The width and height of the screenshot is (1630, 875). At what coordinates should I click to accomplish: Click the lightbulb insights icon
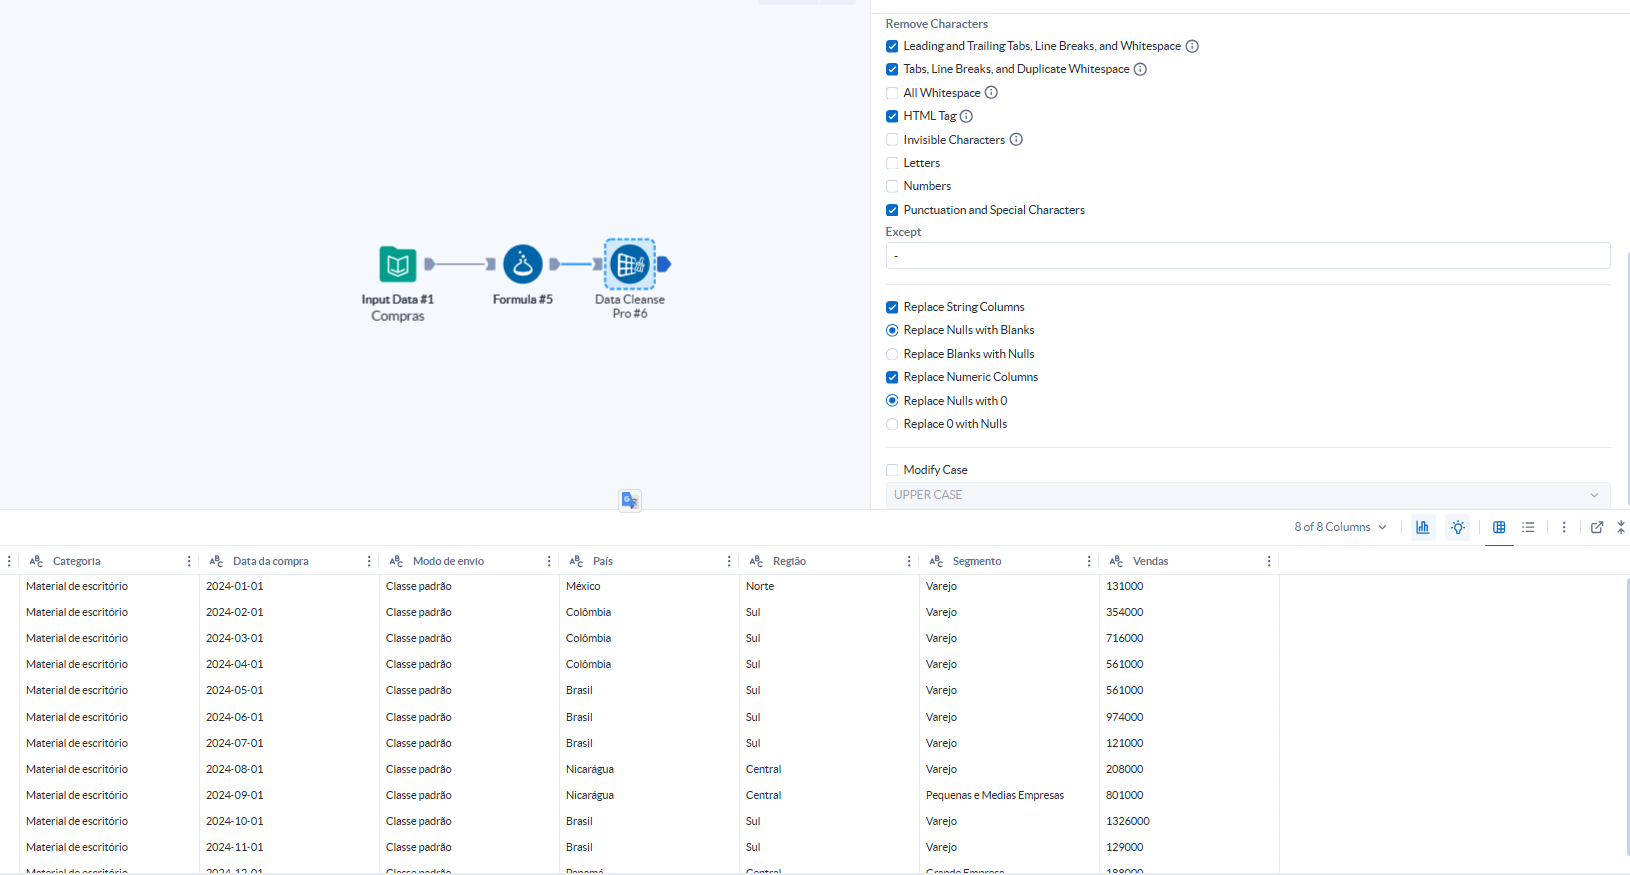tap(1458, 527)
